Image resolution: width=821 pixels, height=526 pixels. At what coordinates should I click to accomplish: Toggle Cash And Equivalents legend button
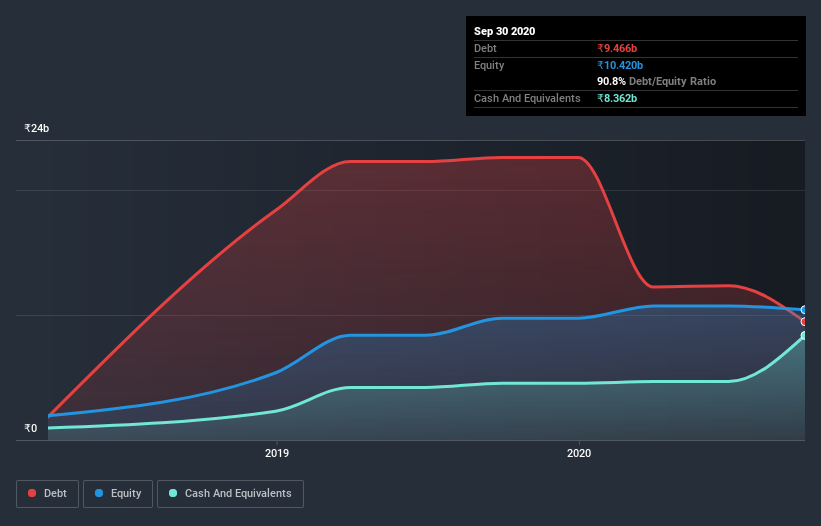[230, 494]
